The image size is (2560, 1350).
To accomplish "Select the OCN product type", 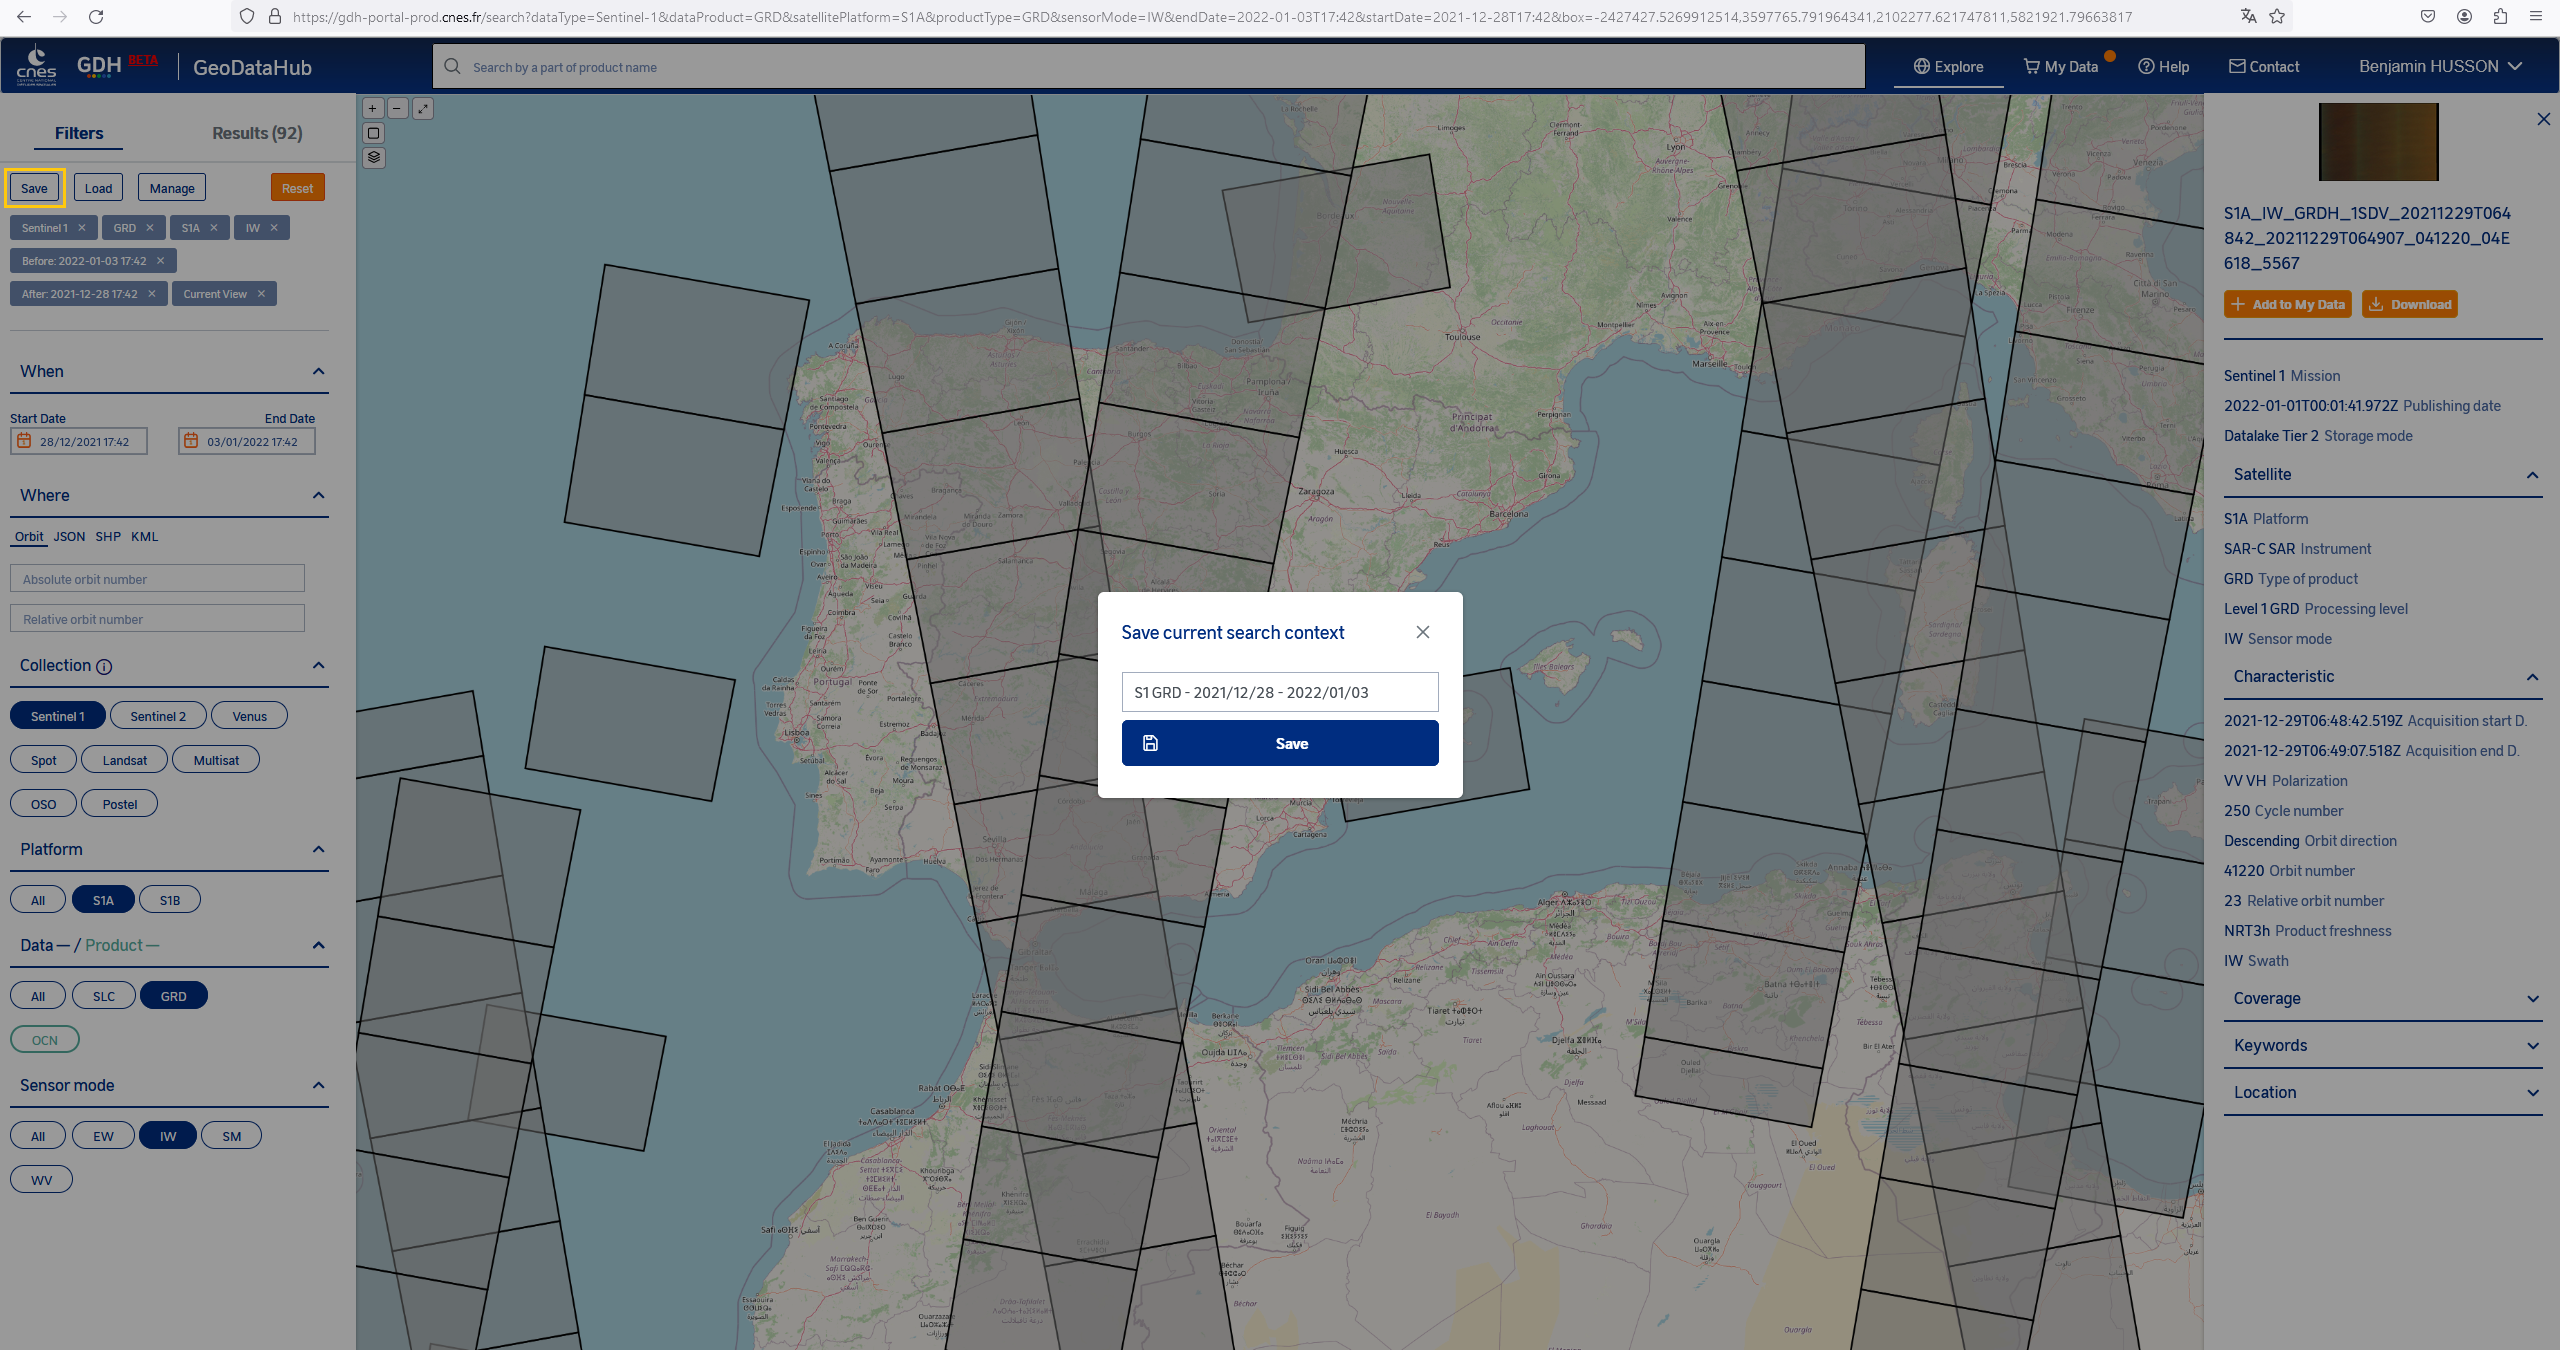I will (44, 1040).
